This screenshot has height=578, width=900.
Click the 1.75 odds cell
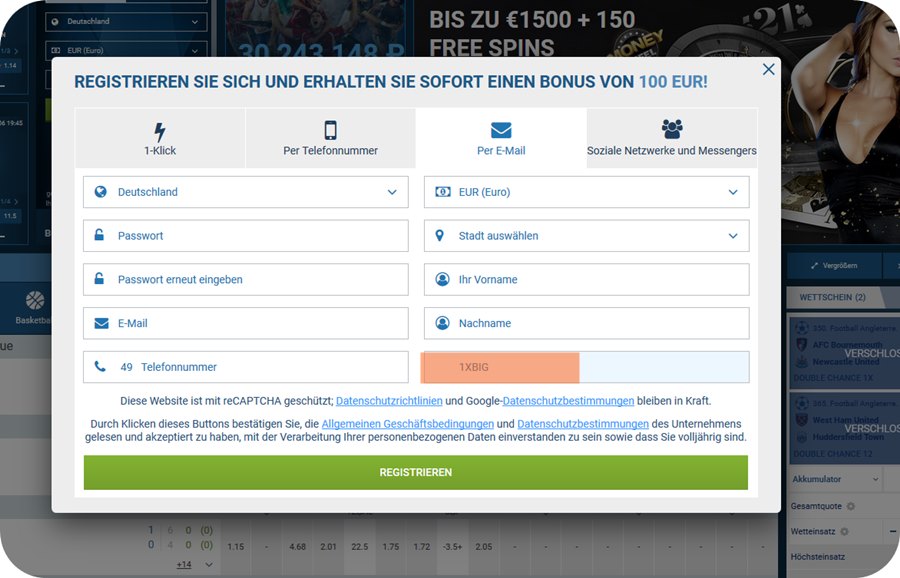(x=390, y=546)
